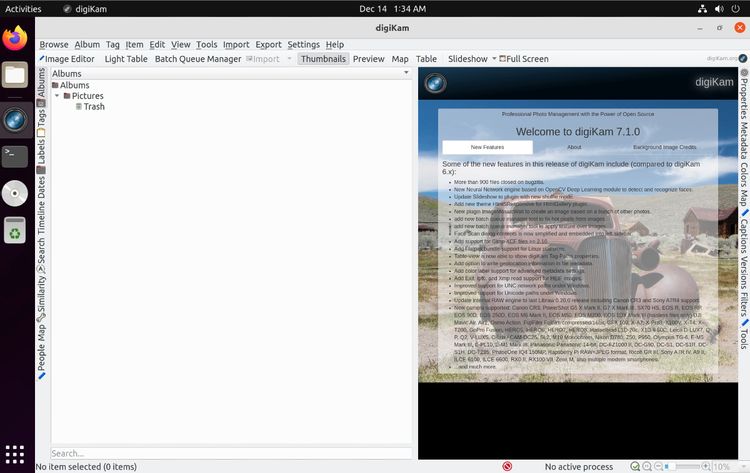Open the Slideshow dropdown arrow
Image resolution: width=750 pixels, height=473 pixels.
(x=494, y=58)
